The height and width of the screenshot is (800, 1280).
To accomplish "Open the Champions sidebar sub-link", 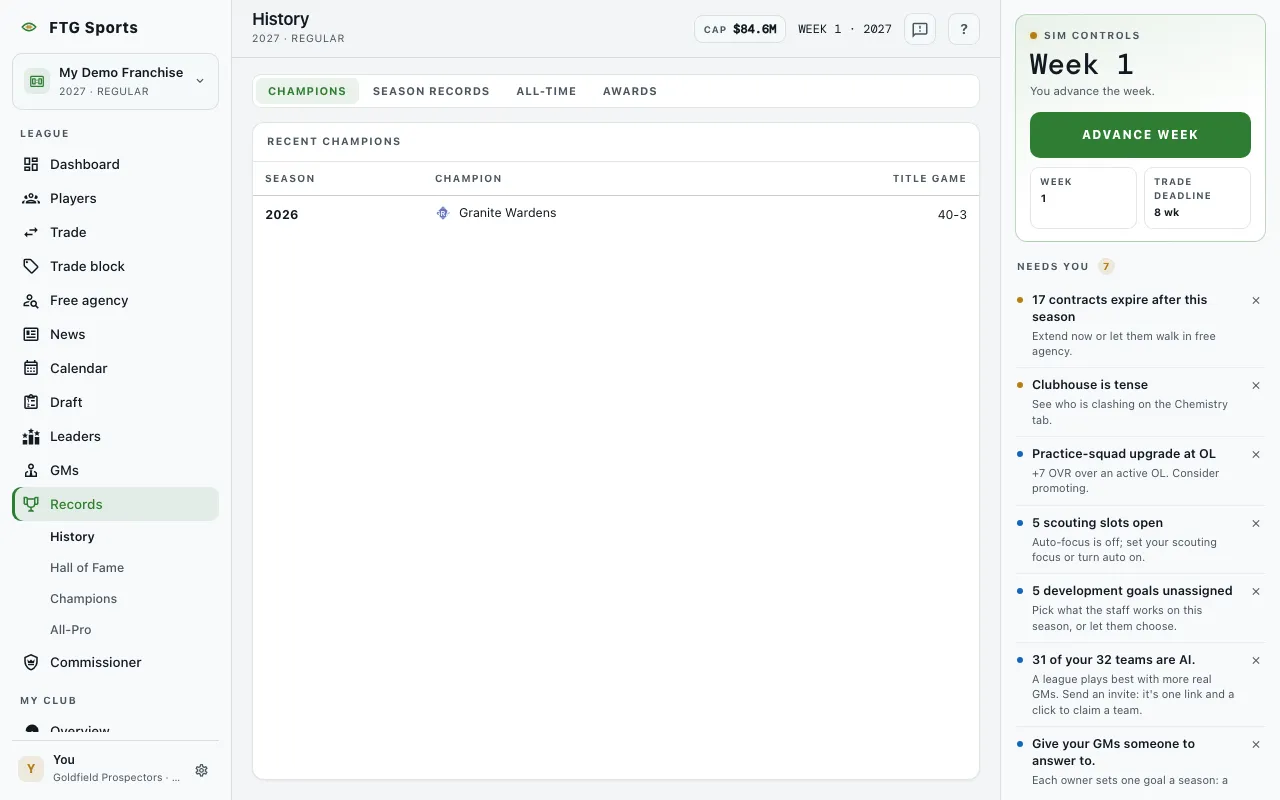I will coord(83,599).
